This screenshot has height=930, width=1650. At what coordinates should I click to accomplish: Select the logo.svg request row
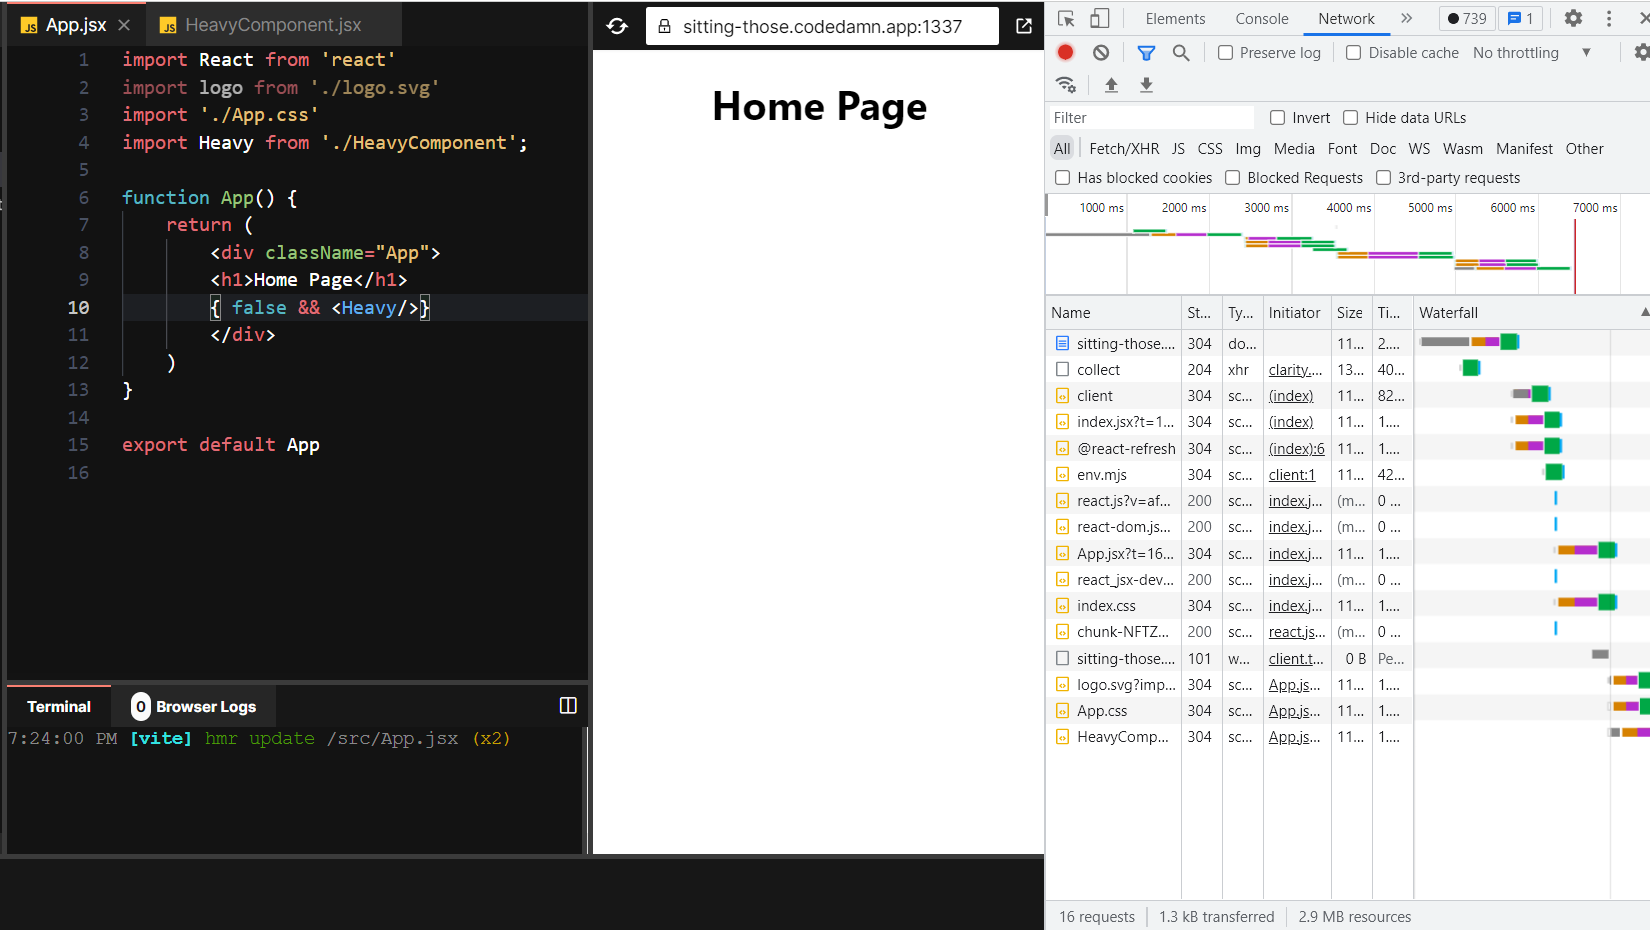pyautogui.click(x=1347, y=684)
